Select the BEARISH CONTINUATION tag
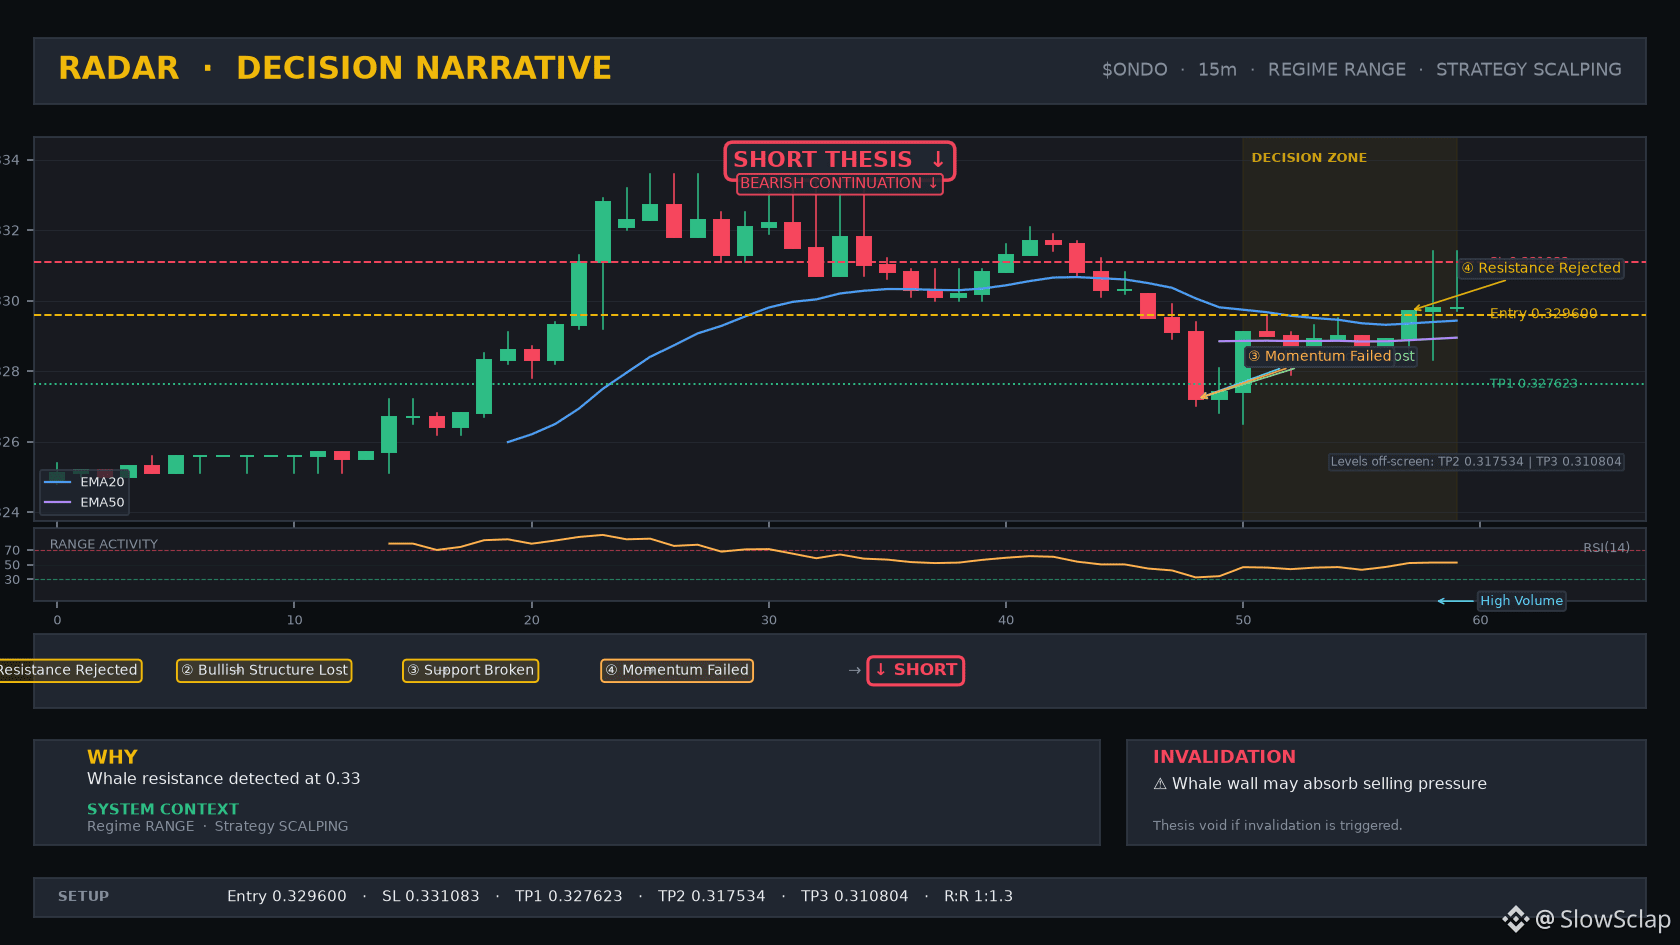This screenshot has width=1680, height=945. [839, 184]
